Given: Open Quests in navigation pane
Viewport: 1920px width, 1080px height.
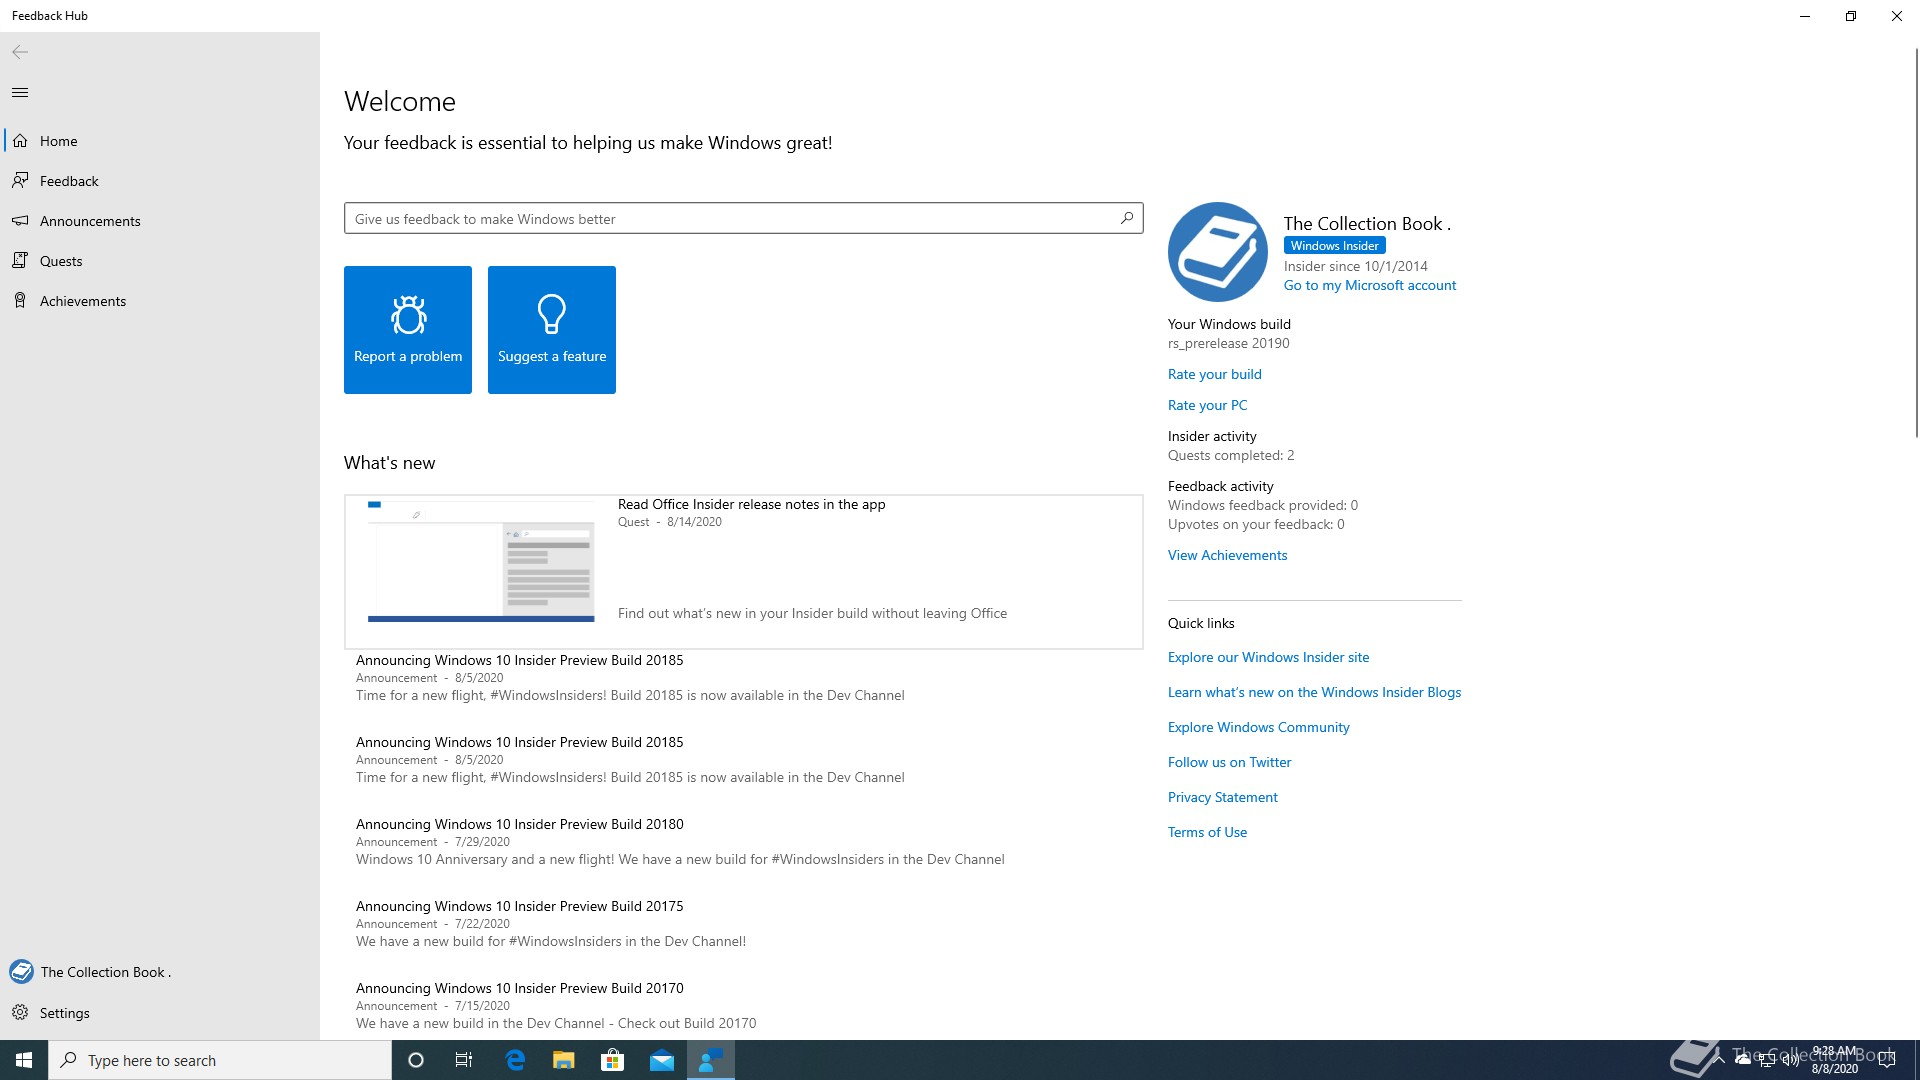Looking at the screenshot, I should 160,261.
